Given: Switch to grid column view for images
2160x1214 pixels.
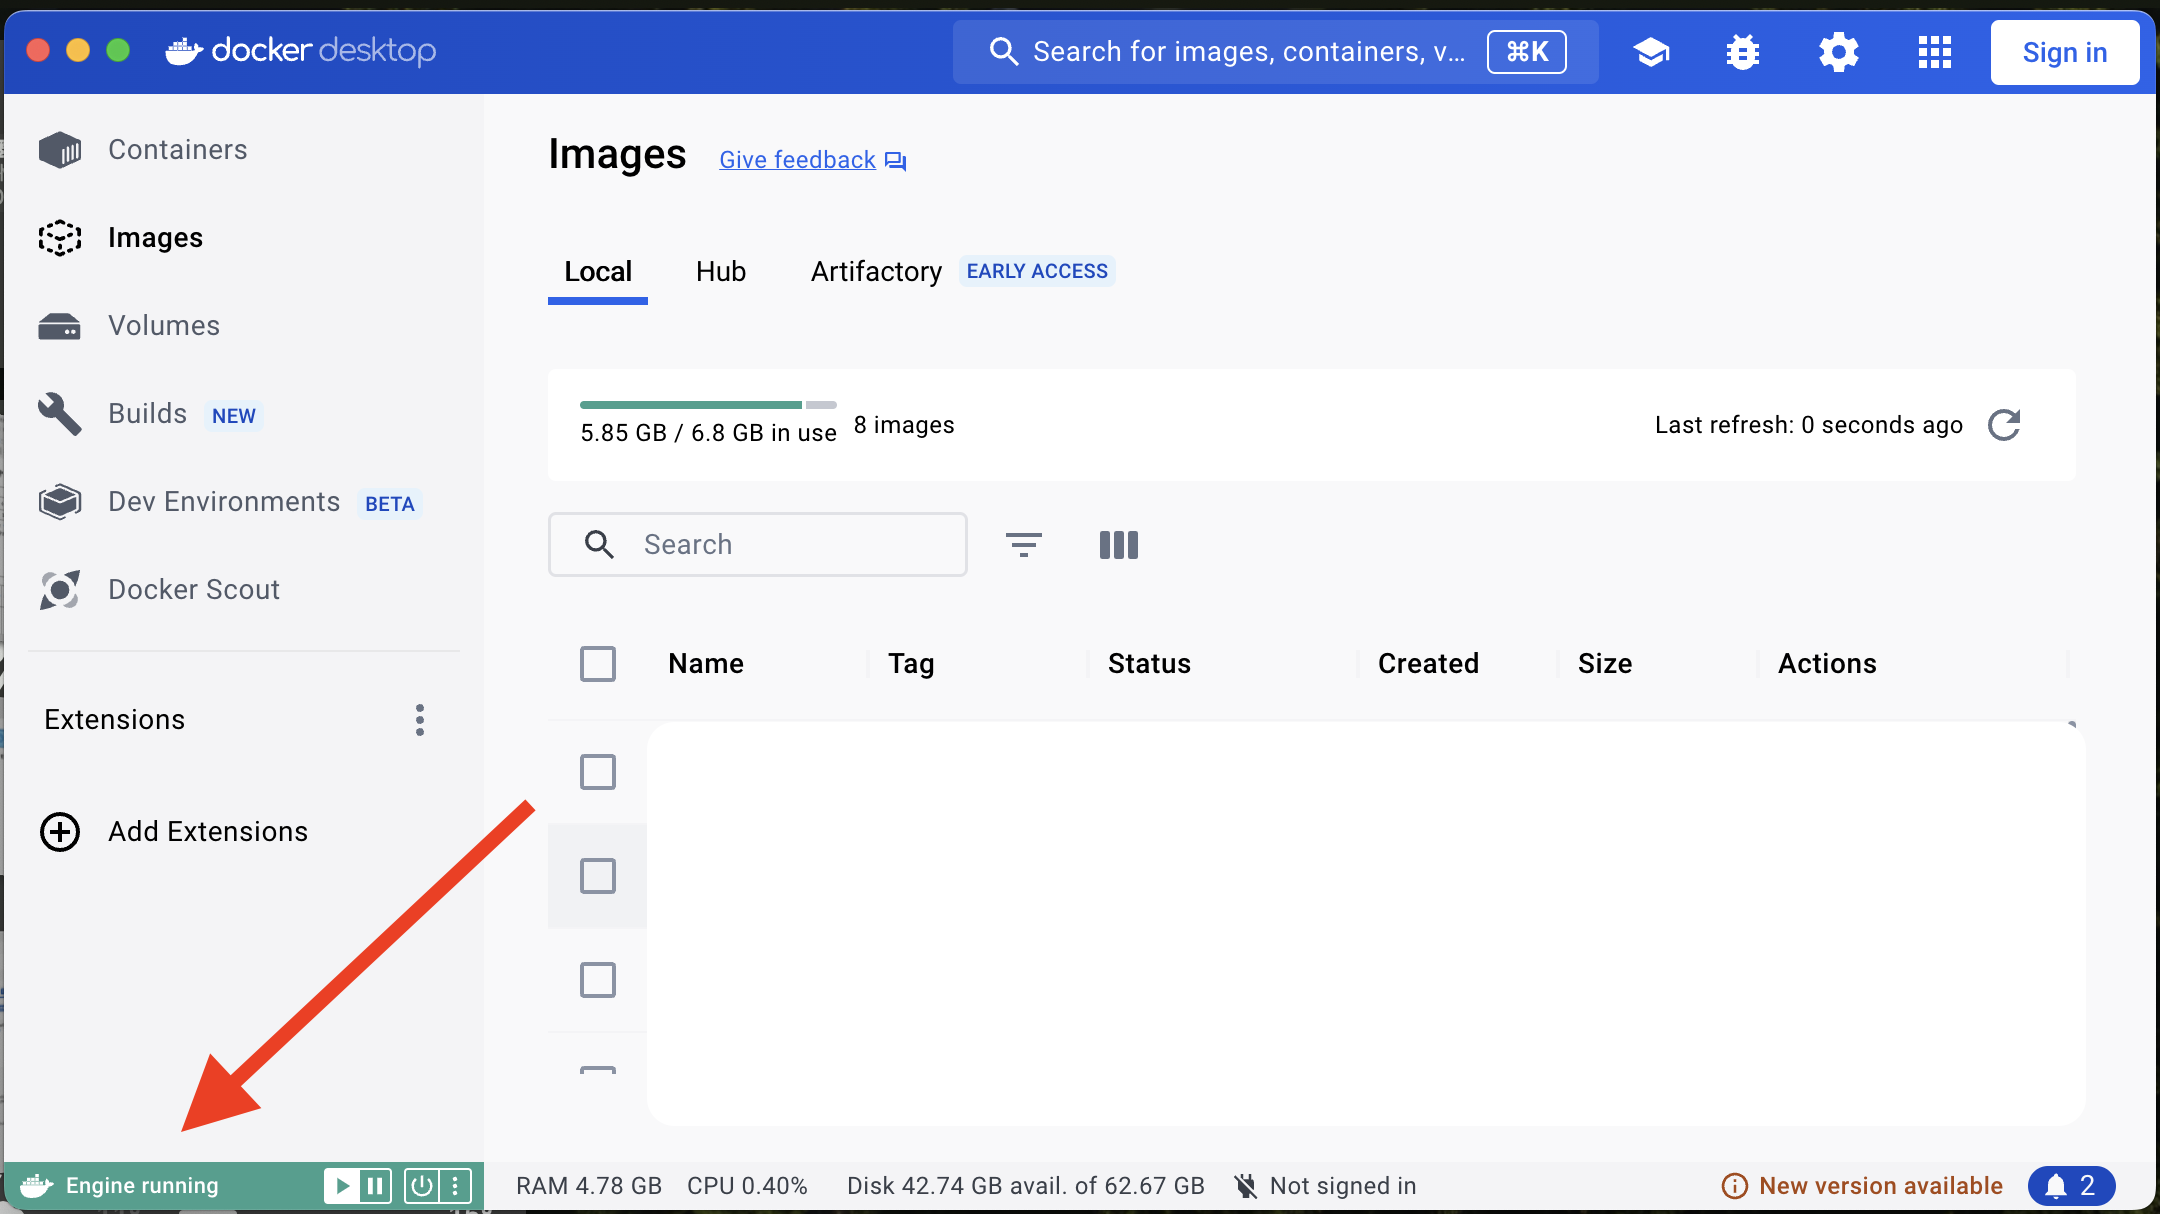Looking at the screenshot, I should tap(1118, 544).
